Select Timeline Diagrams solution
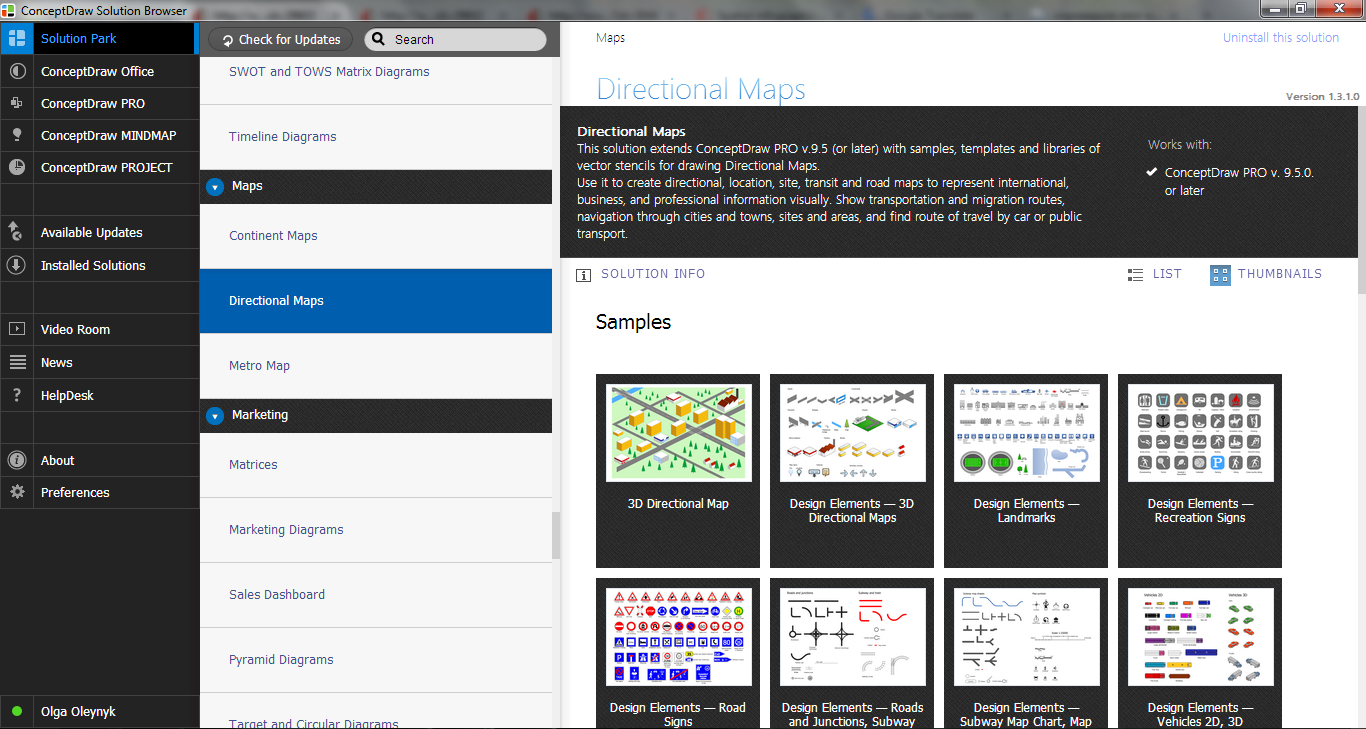Image resolution: width=1366 pixels, height=729 pixels. (376, 137)
